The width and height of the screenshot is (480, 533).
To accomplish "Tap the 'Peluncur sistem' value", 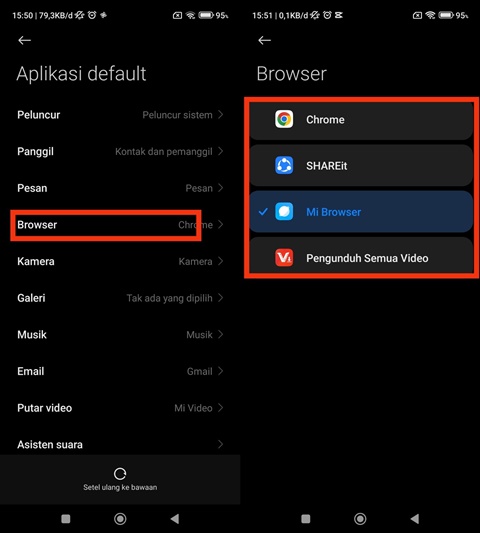I will point(177,115).
